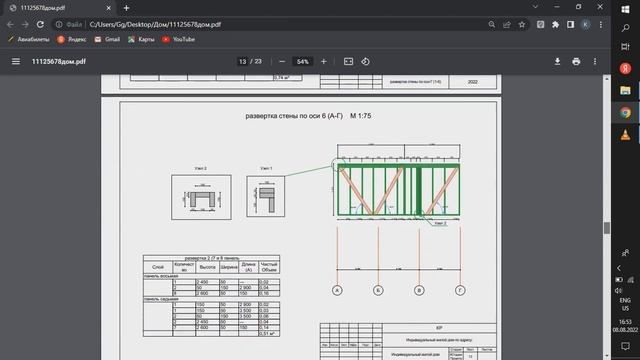Click the checkmark extension icon in toolbar
Viewport: 640px width, 360px height.
click(540, 24)
